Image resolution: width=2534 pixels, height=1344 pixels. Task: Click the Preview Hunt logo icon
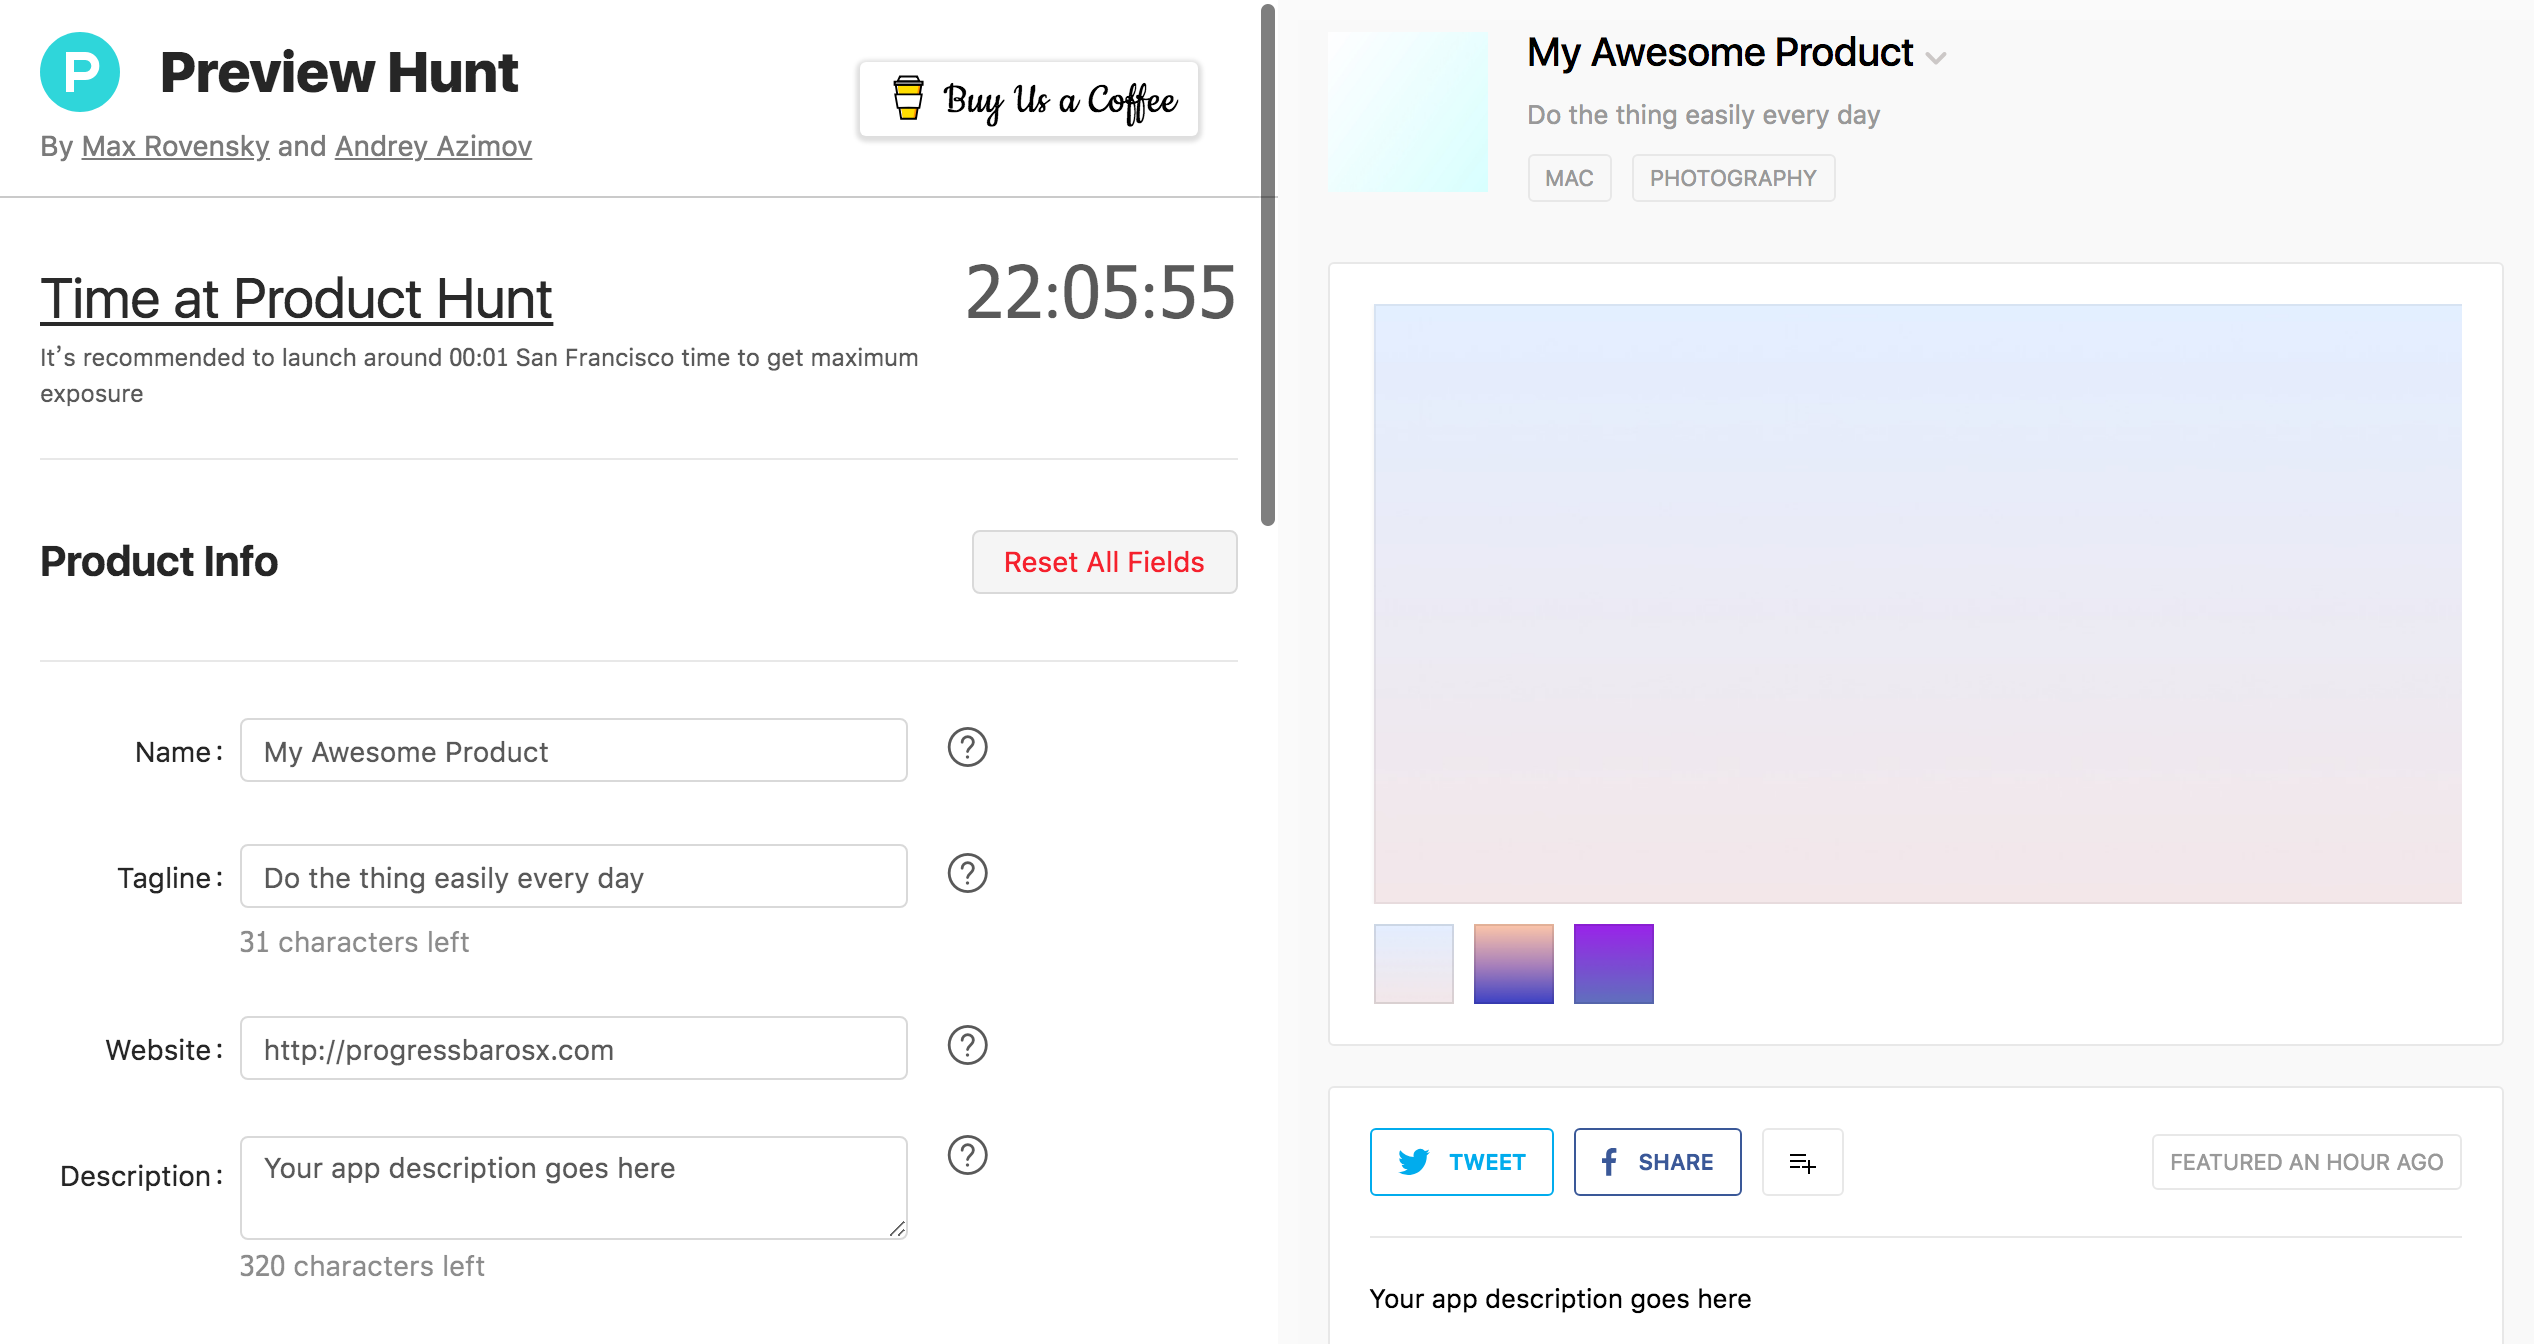(x=80, y=72)
